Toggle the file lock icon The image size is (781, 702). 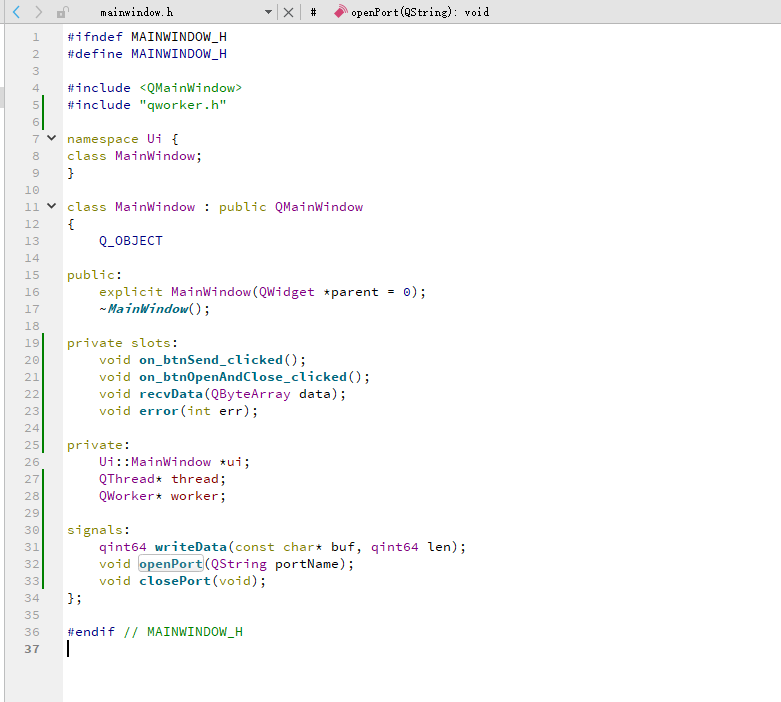(x=62, y=12)
